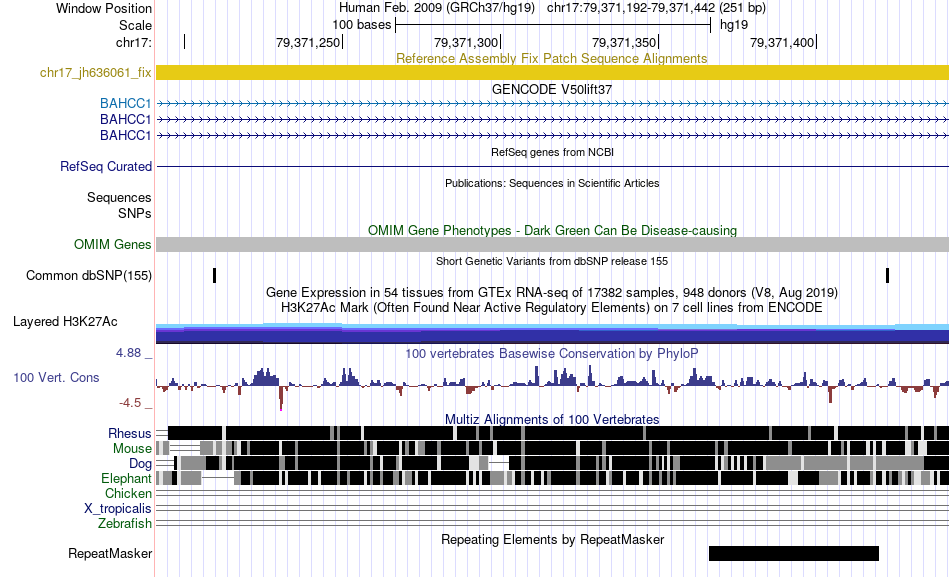
Task: Click the OMIM Genes label
Action: (x=113, y=244)
